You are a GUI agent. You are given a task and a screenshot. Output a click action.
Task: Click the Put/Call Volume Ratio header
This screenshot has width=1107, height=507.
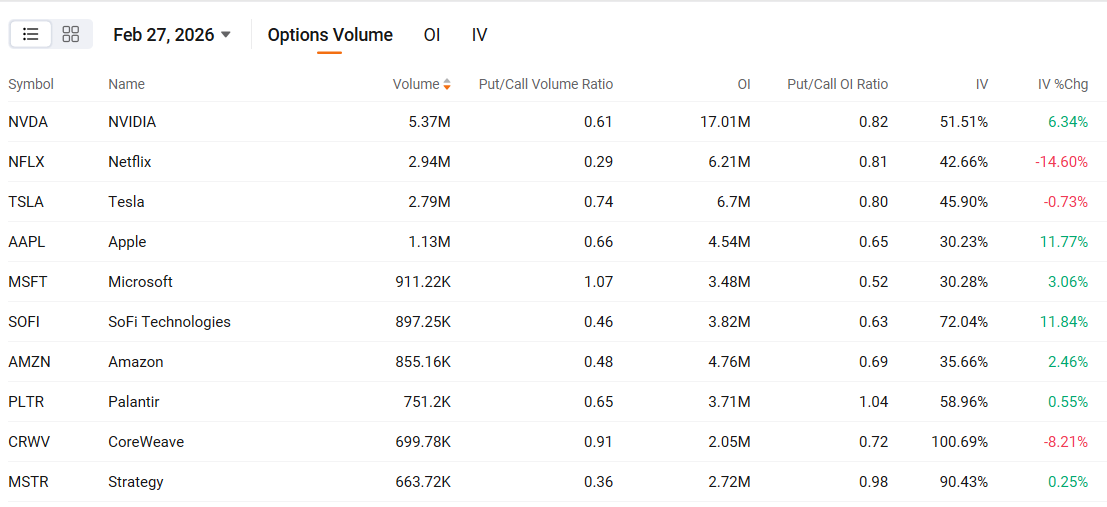(x=546, y=84)
